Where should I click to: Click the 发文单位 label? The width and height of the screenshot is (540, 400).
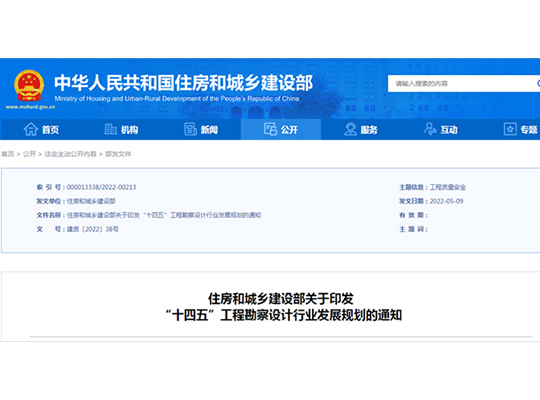point(51,201)
